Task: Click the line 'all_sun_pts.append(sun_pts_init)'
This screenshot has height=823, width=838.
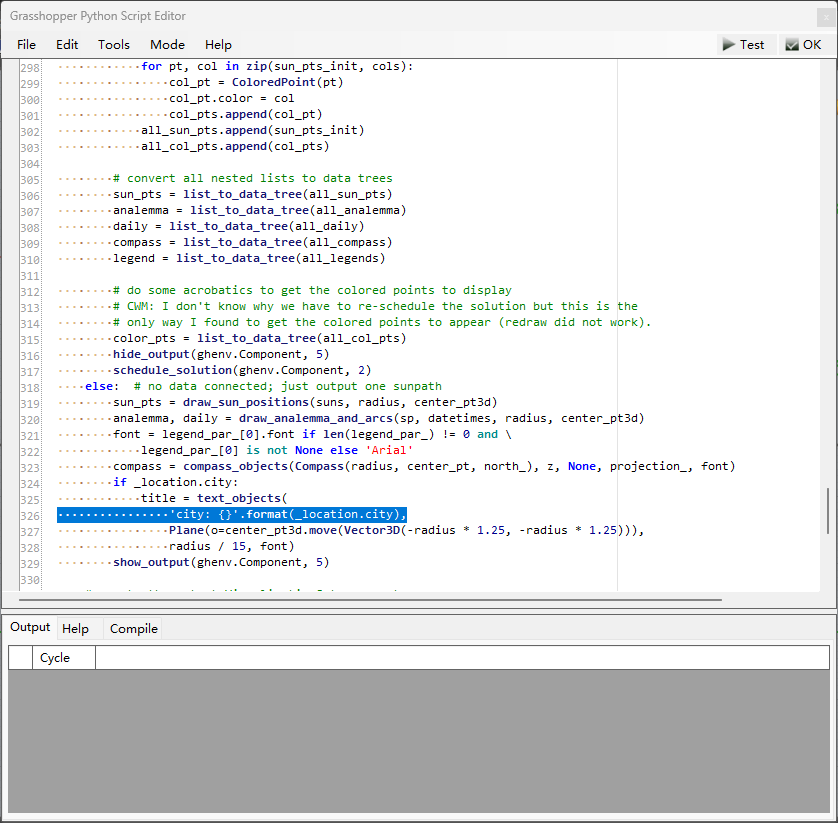Action: tap(252, 130)
